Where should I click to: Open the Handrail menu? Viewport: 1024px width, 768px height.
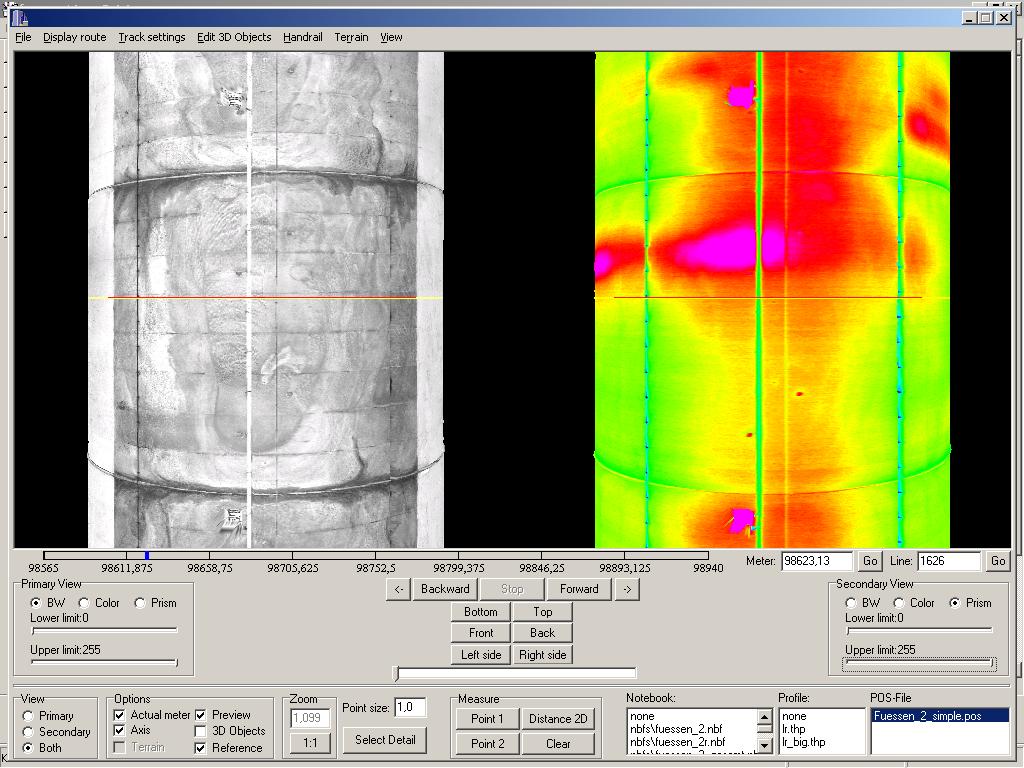(302, 37)
